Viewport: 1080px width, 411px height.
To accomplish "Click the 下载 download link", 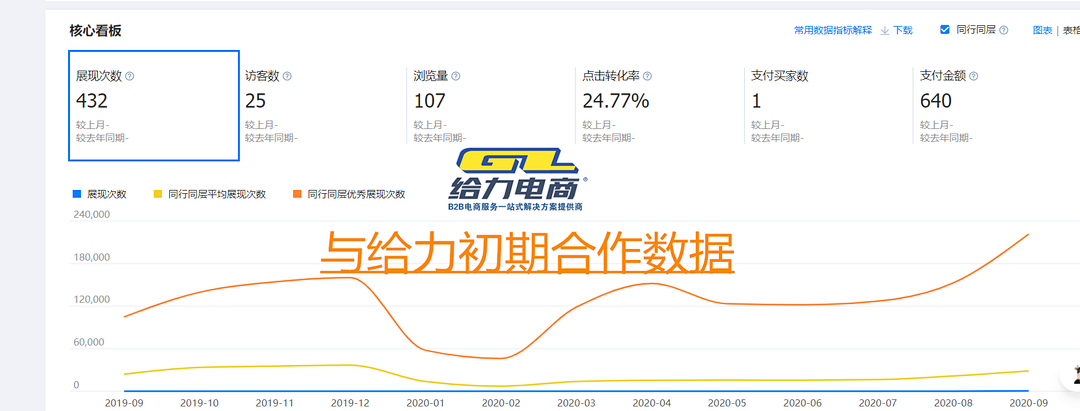I will [x=902, y=31].
